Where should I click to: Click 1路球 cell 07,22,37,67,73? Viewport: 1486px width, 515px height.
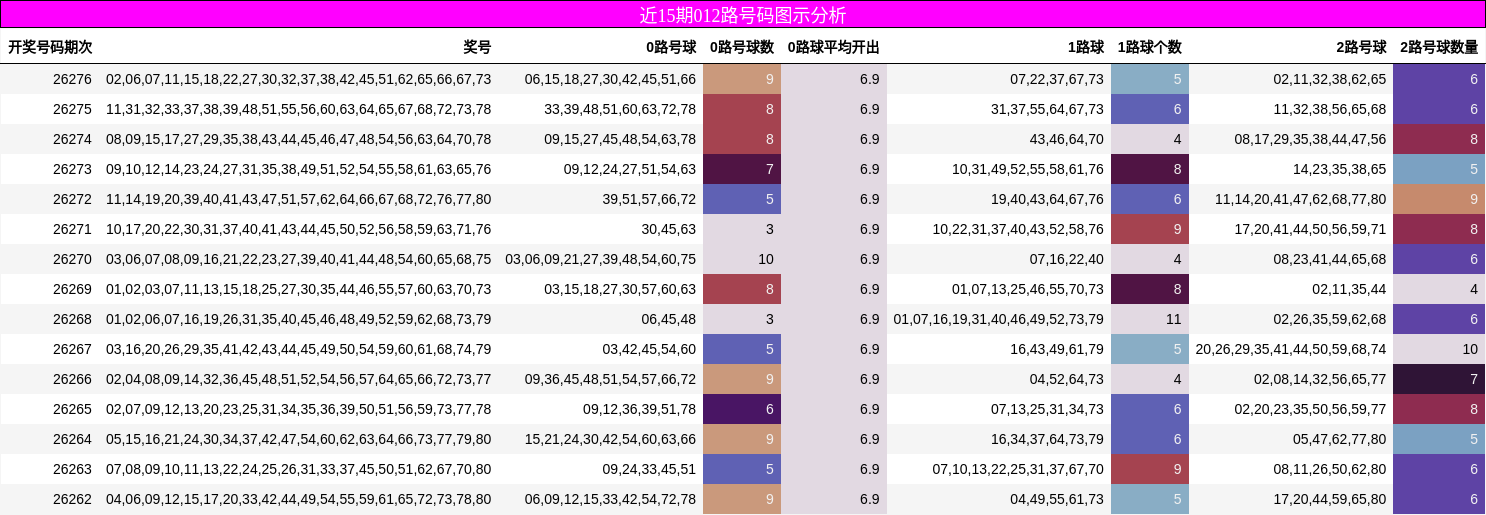coord(1057,79)
